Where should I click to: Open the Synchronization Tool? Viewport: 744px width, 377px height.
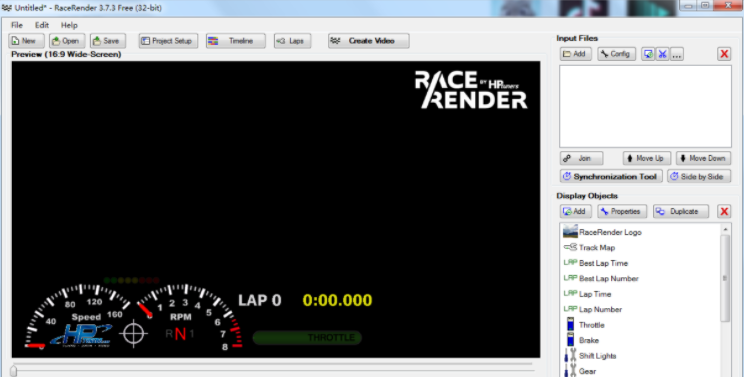(611, 176)
